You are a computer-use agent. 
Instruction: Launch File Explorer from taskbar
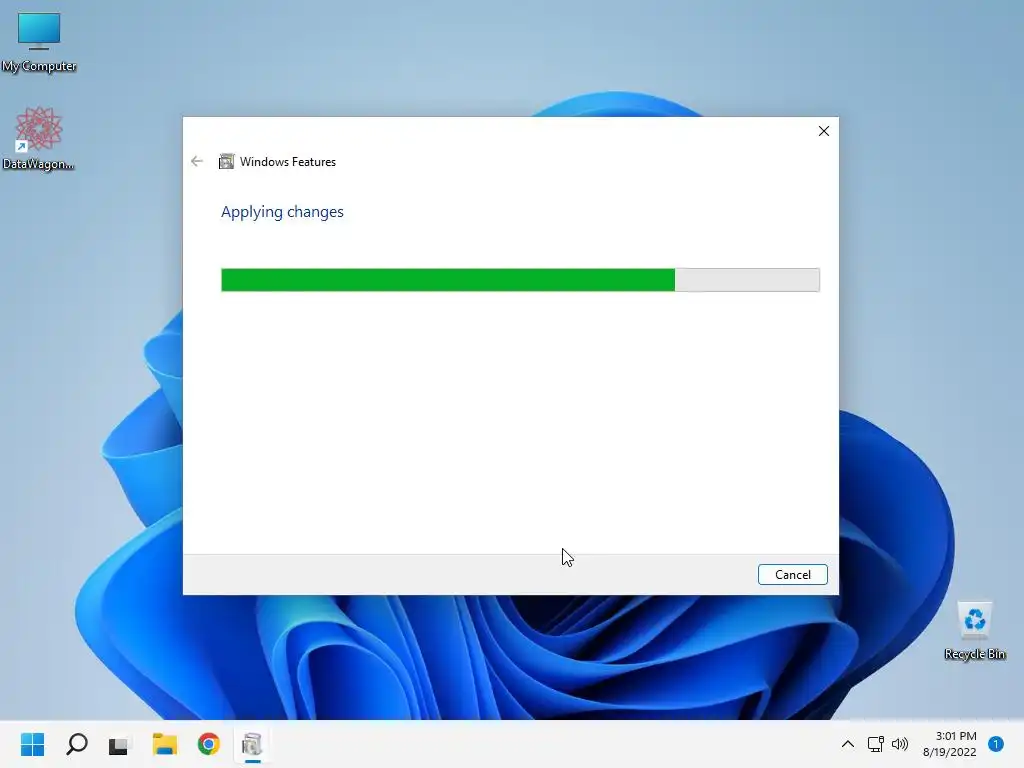(165, 744)
